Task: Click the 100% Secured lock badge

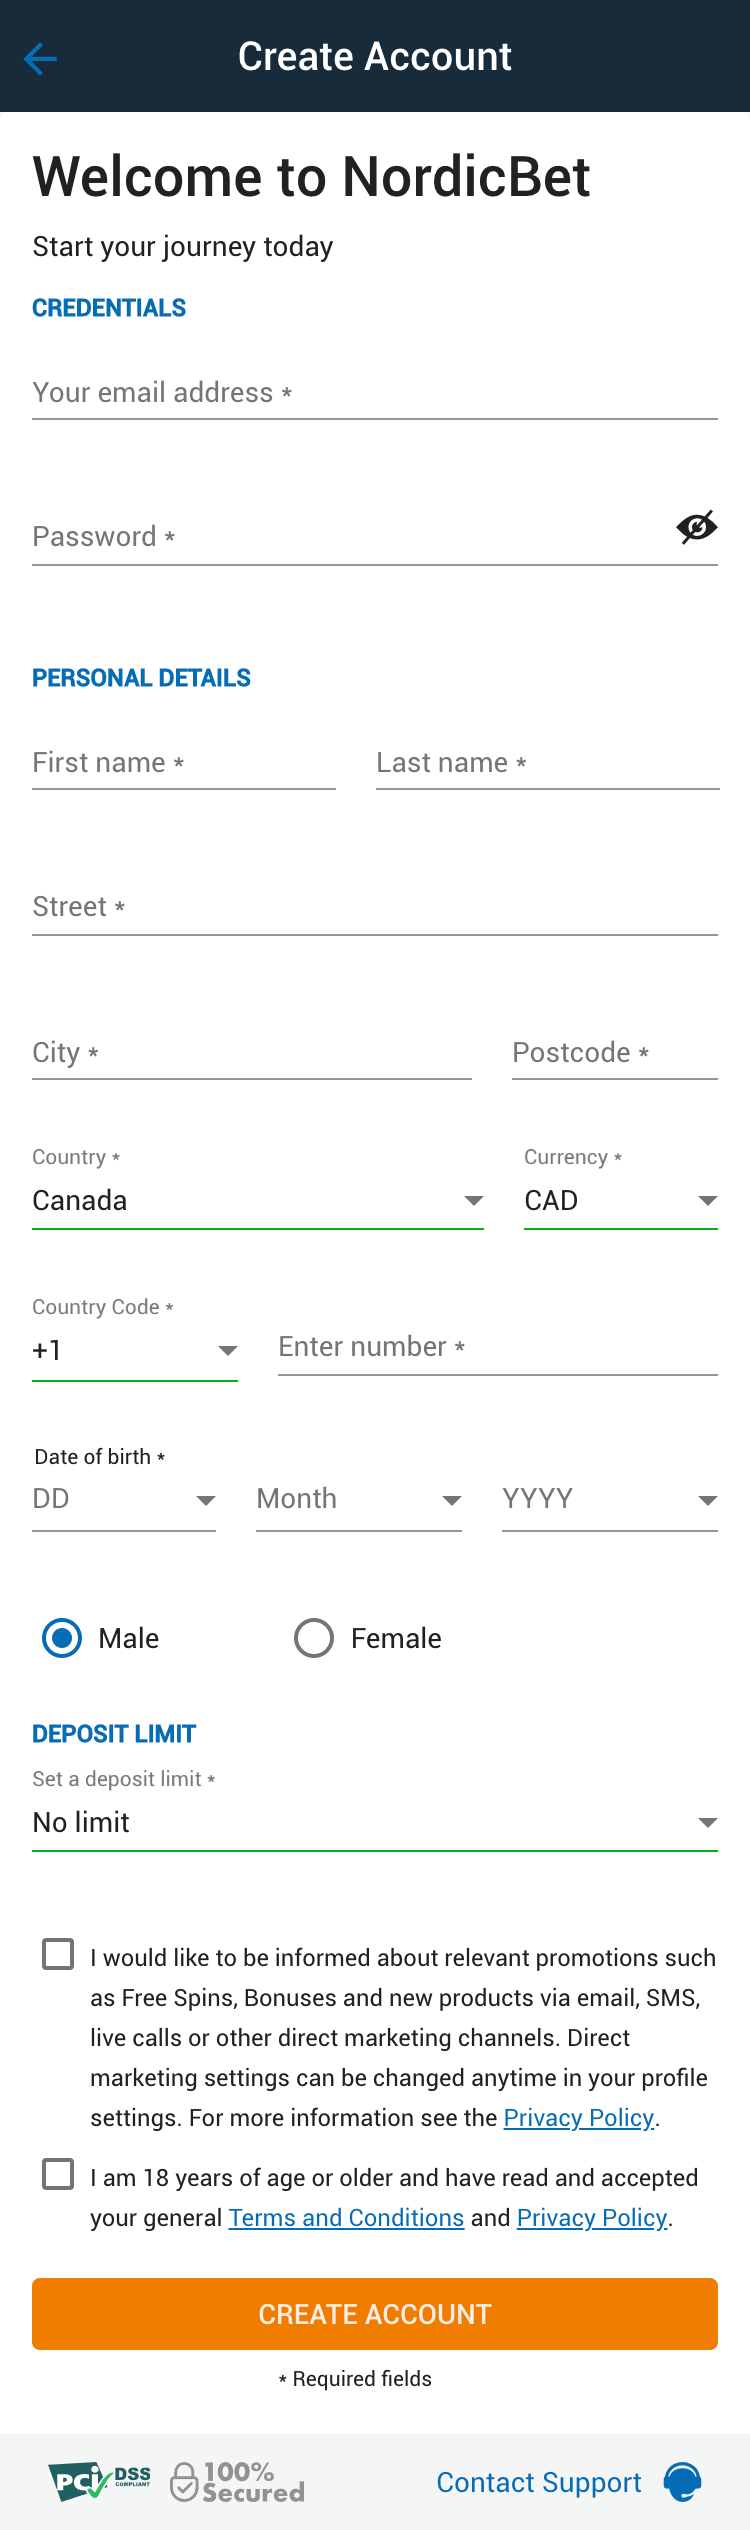Action: 238,2482
